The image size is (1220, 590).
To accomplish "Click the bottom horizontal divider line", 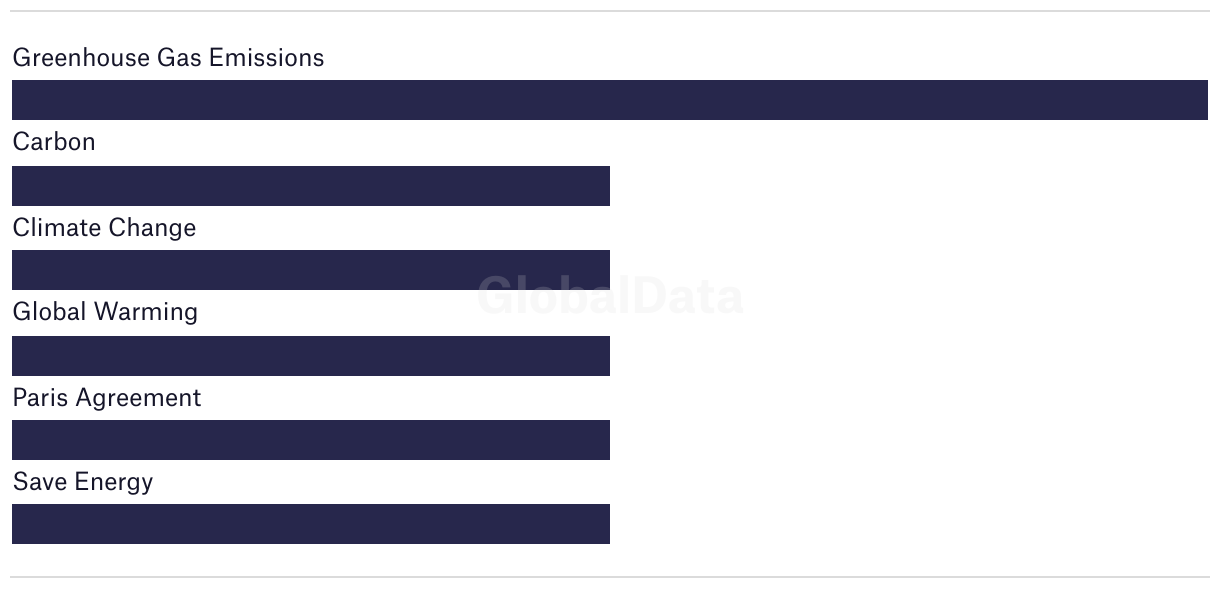I will [610, 577].
